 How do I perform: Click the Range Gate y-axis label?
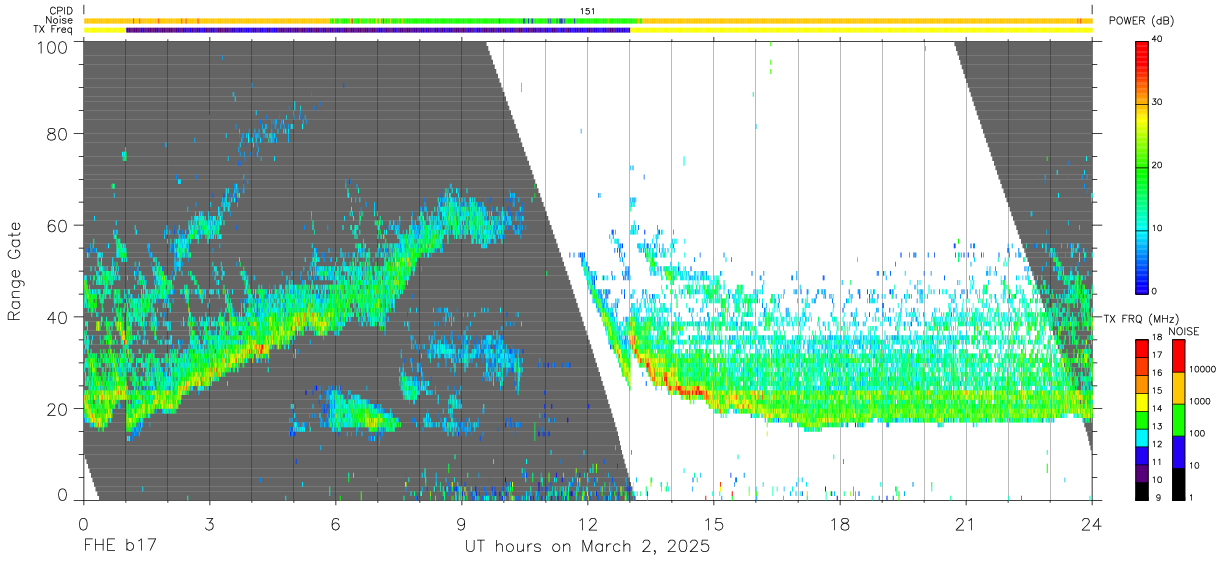pos(15,272)
